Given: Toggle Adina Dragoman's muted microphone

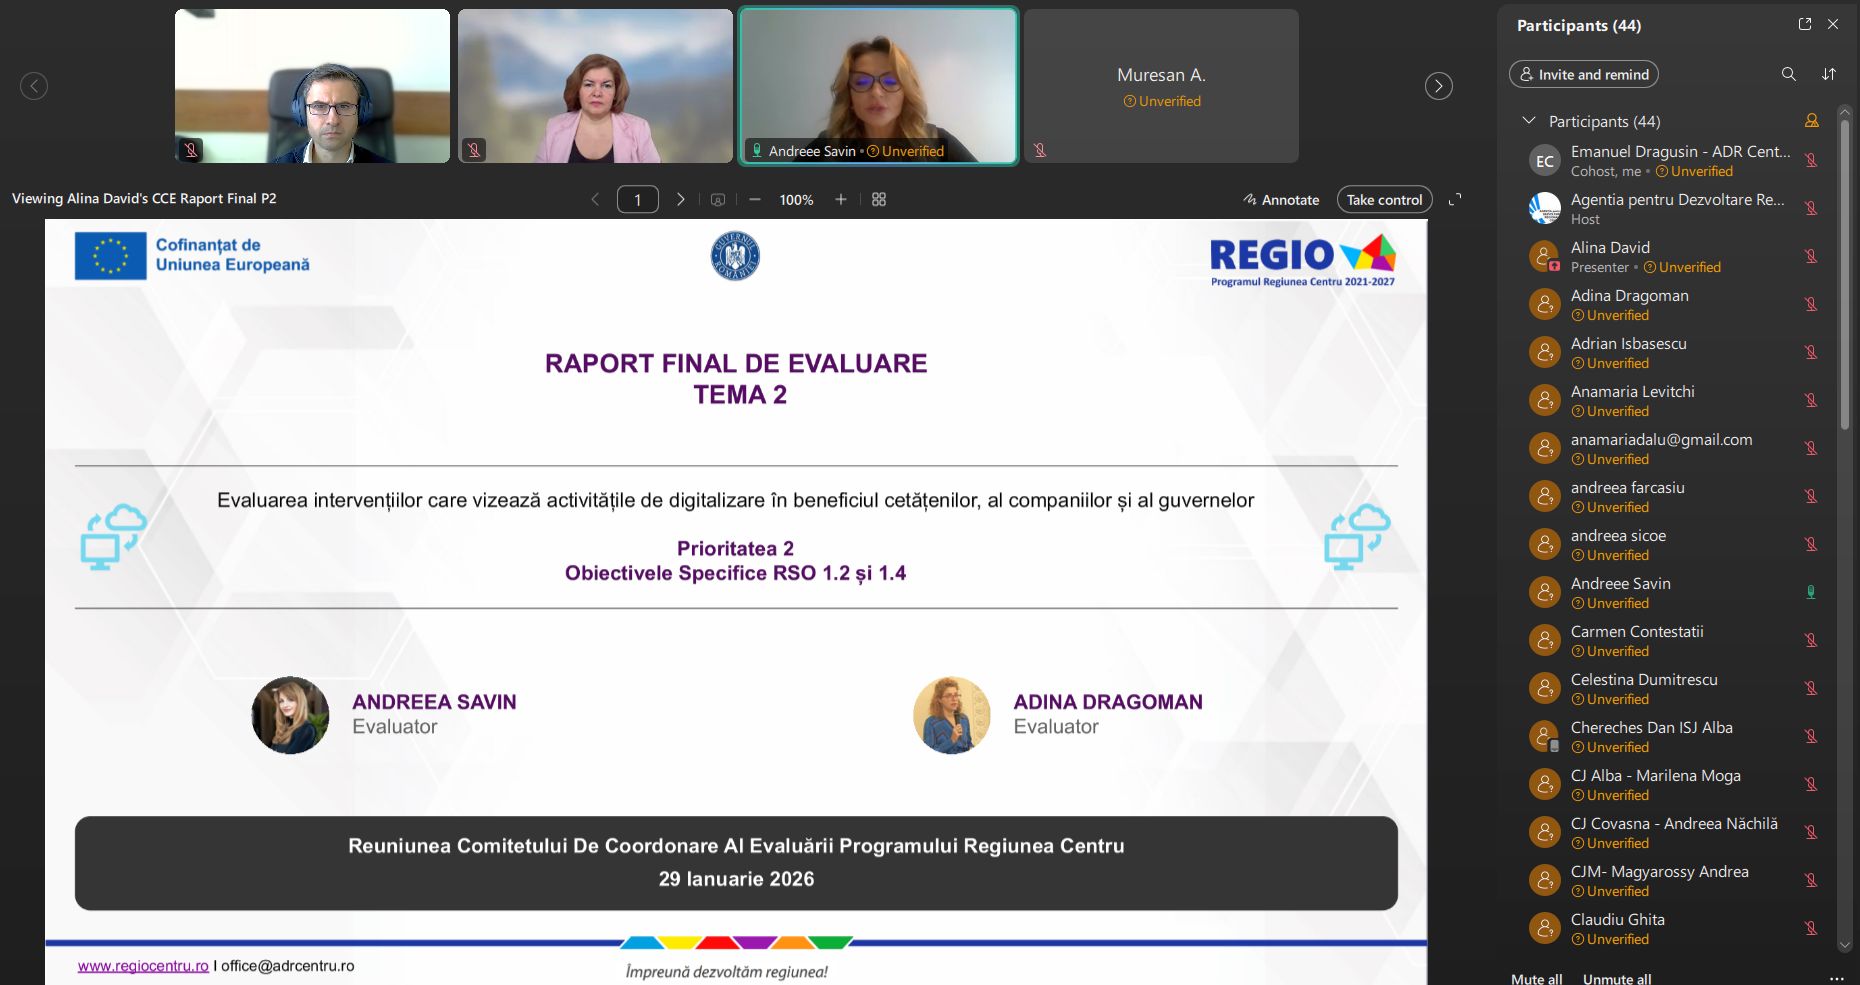Looking at the screenshot, I should 1810,304.
